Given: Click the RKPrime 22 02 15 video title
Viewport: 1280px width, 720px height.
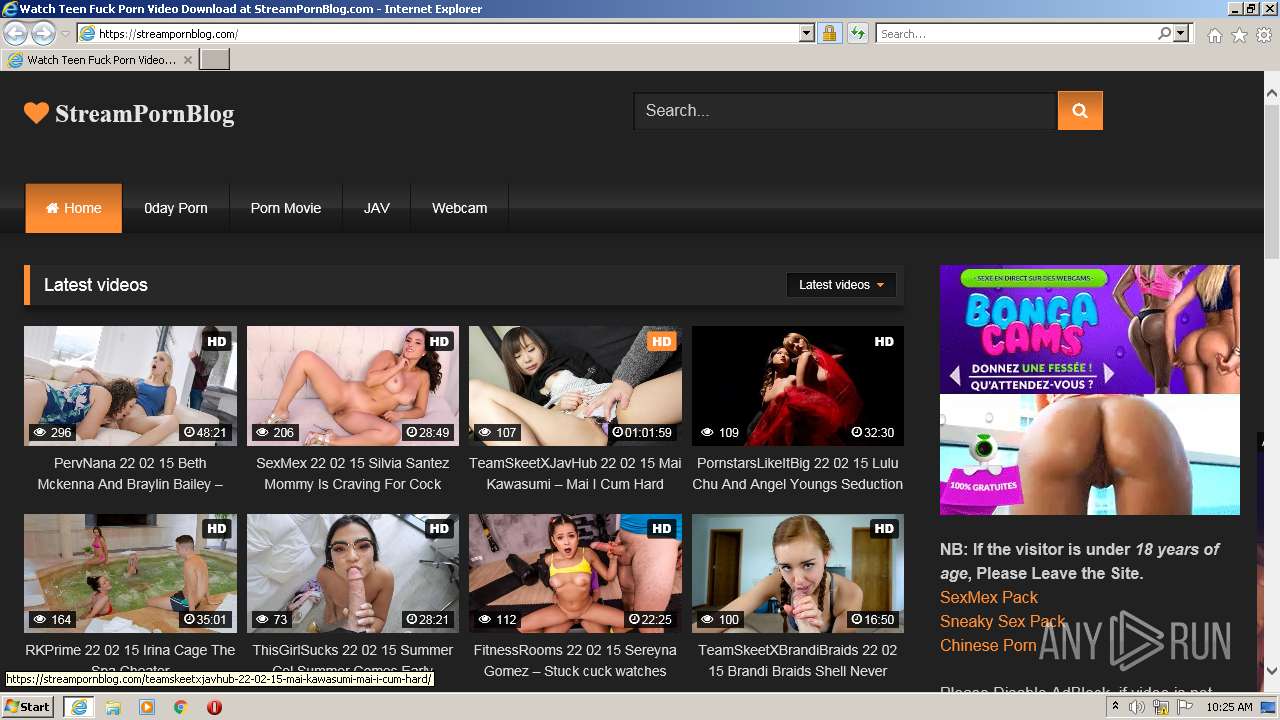Looking at the screenshot, I should click(x=130, y=660).
